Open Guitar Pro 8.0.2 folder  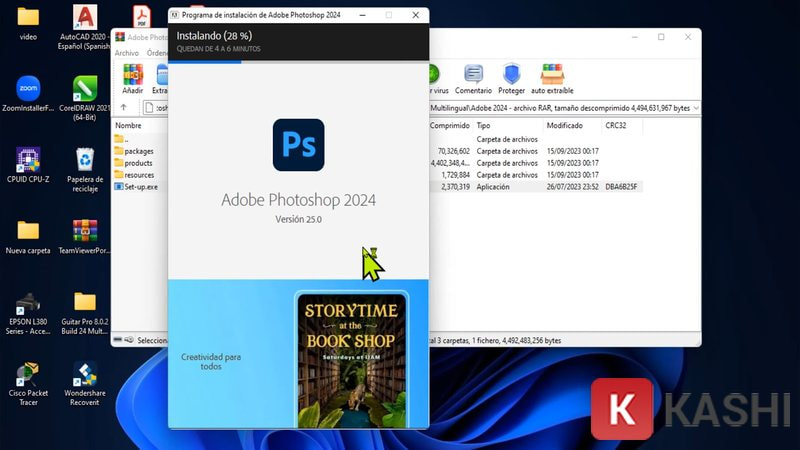pos(85,313)
